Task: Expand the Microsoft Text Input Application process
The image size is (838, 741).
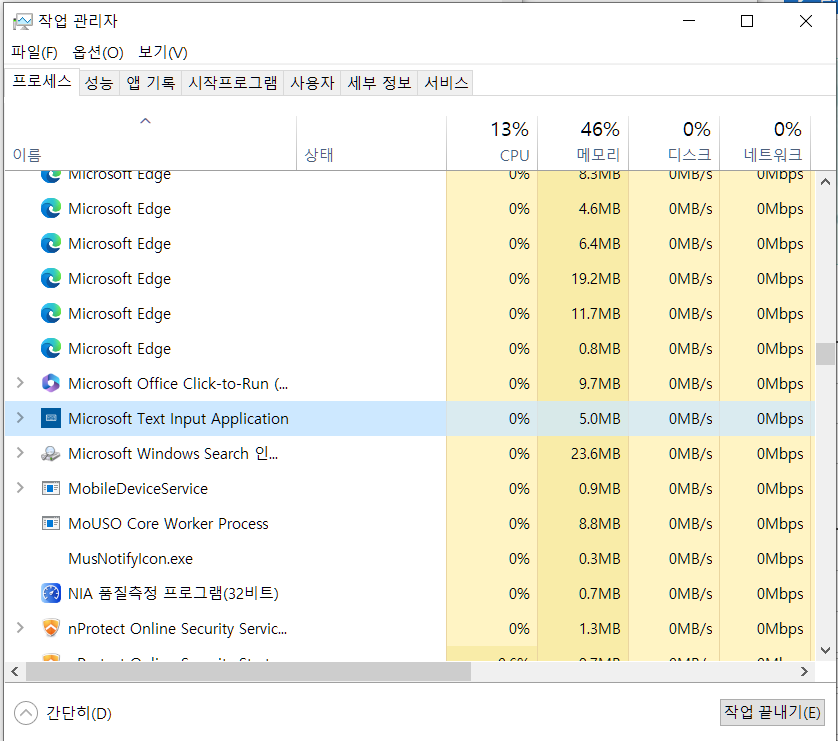Action: click(x=20, y=418)
